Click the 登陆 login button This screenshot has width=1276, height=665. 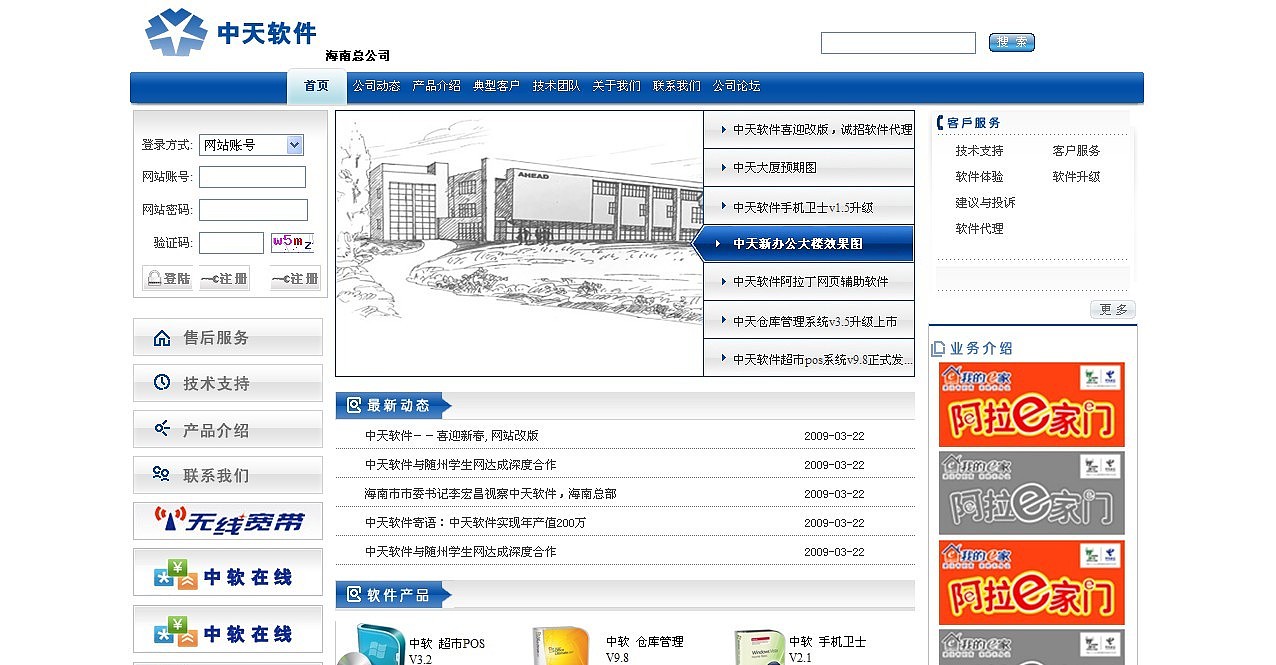(x=166, y=278)
